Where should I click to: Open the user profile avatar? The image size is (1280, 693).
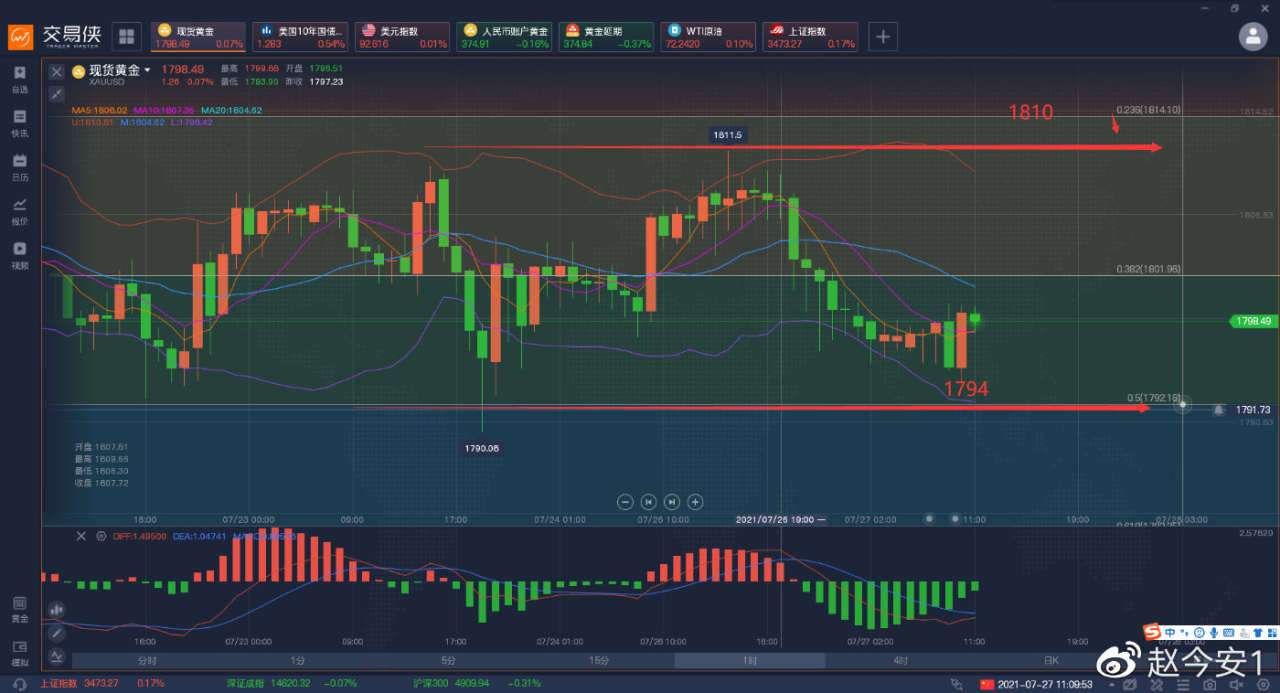coord(1252,36)
